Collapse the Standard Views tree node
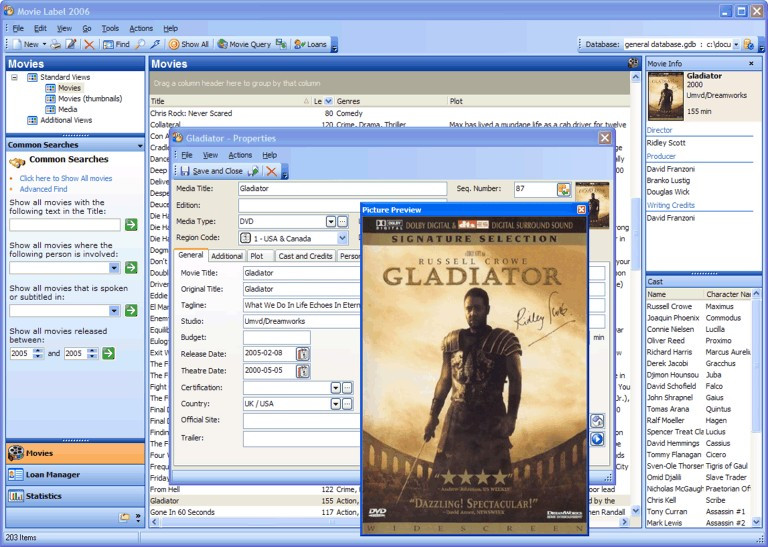 (x=15, y=77)
